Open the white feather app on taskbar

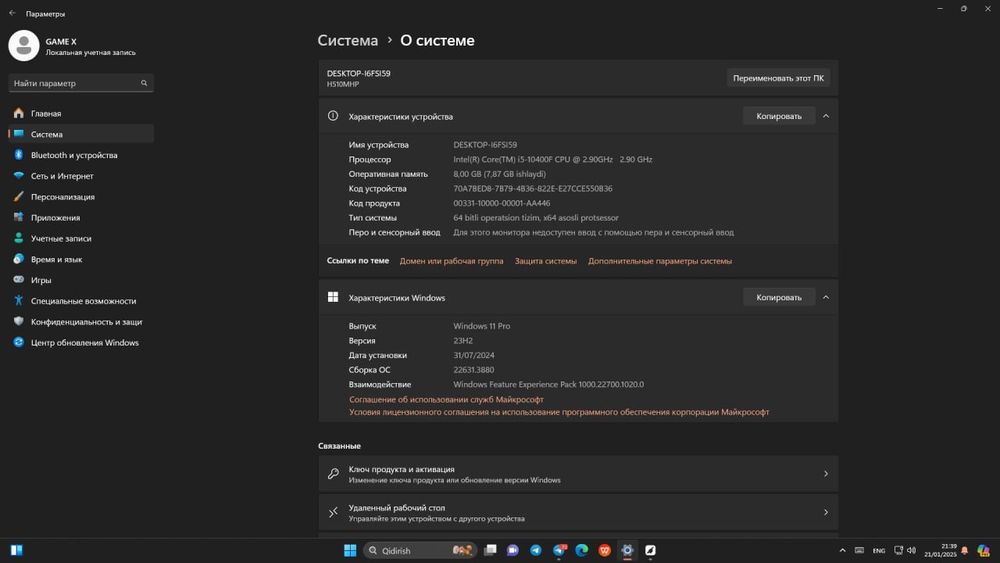pyautogui.click(x=651, y=550)
